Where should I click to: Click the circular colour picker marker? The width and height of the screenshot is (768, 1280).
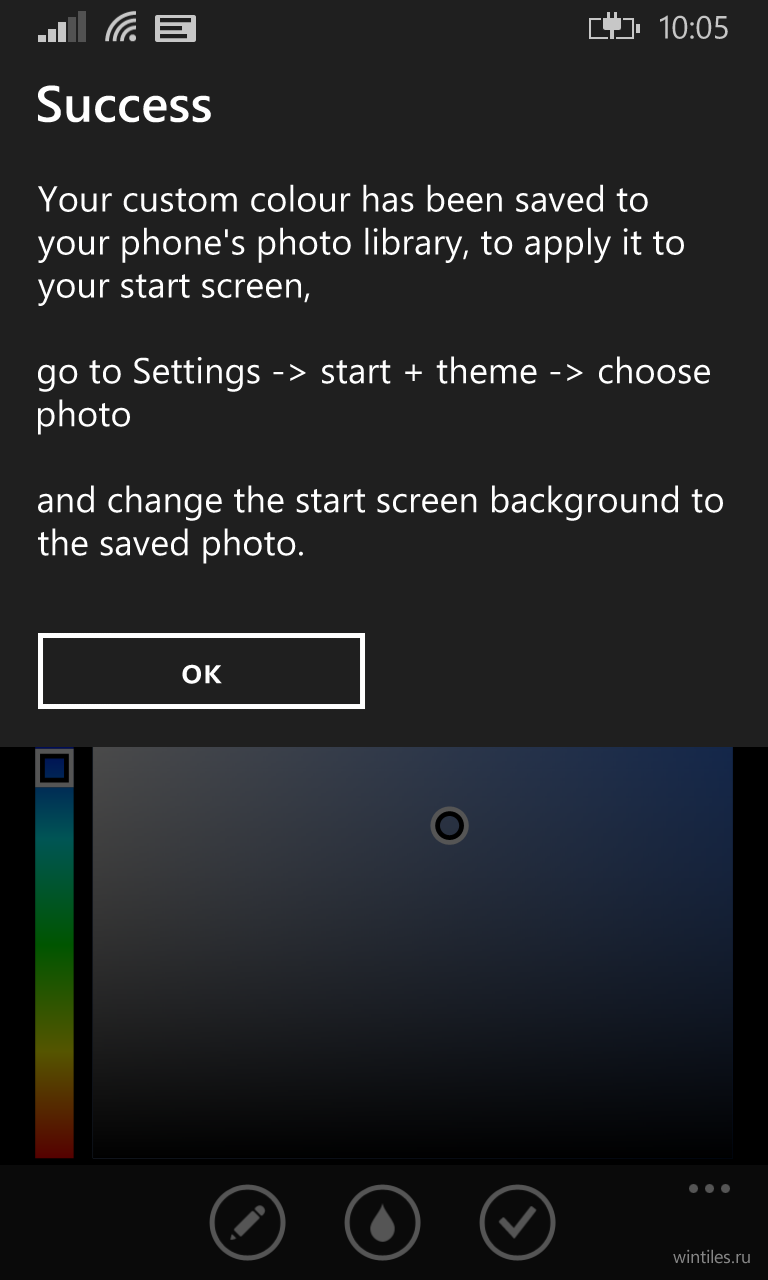tap(450, 825)
